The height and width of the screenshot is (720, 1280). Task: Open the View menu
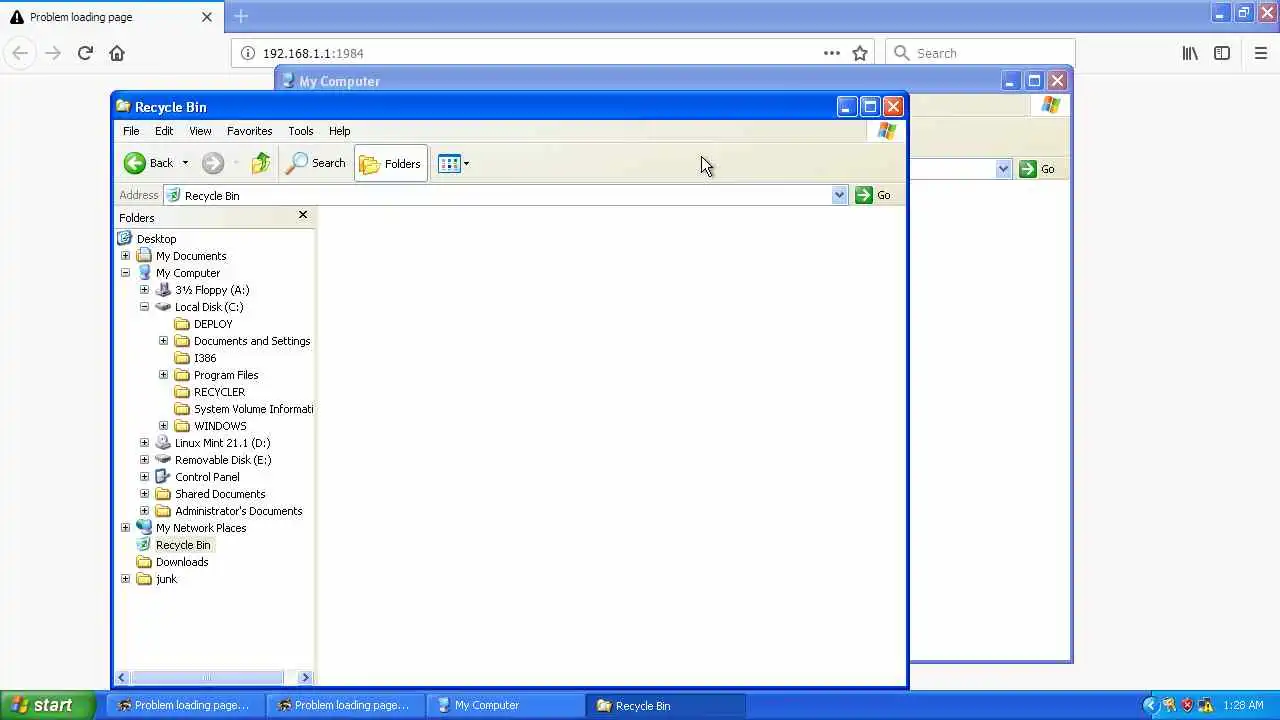[200, 131]
